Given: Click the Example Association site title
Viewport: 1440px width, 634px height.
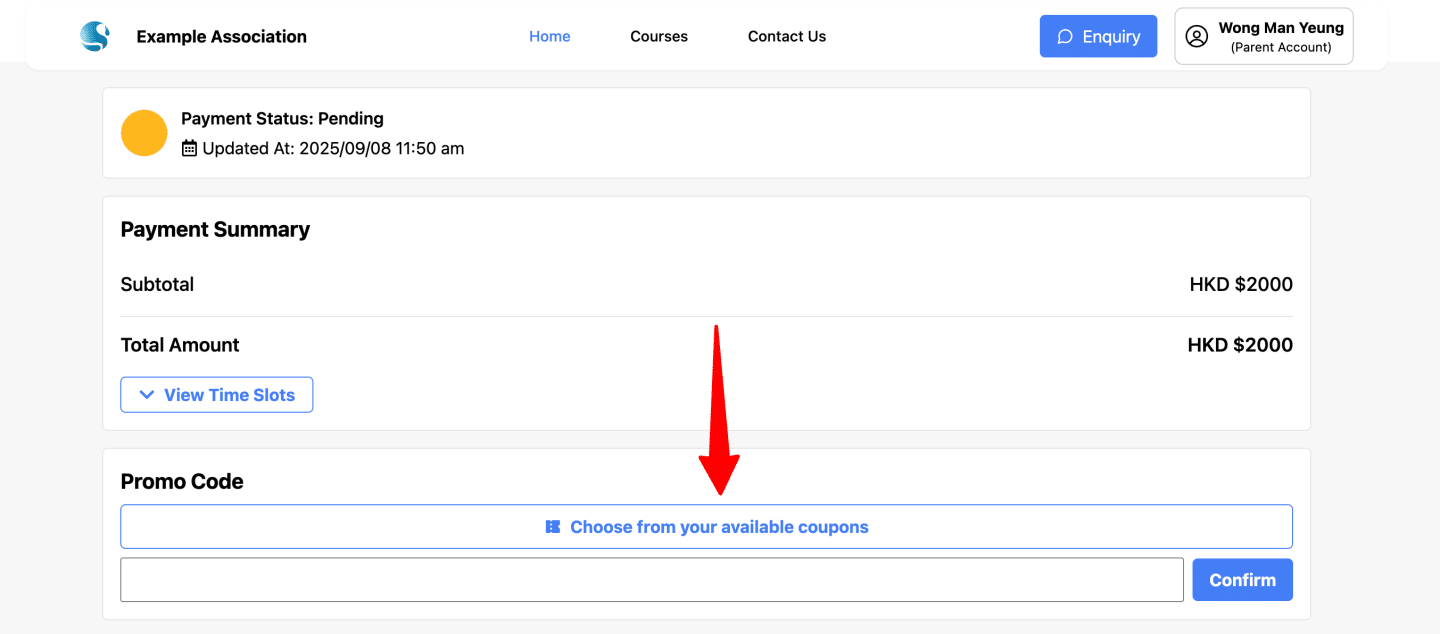Looking at the screenshot, I should [222, 37].
